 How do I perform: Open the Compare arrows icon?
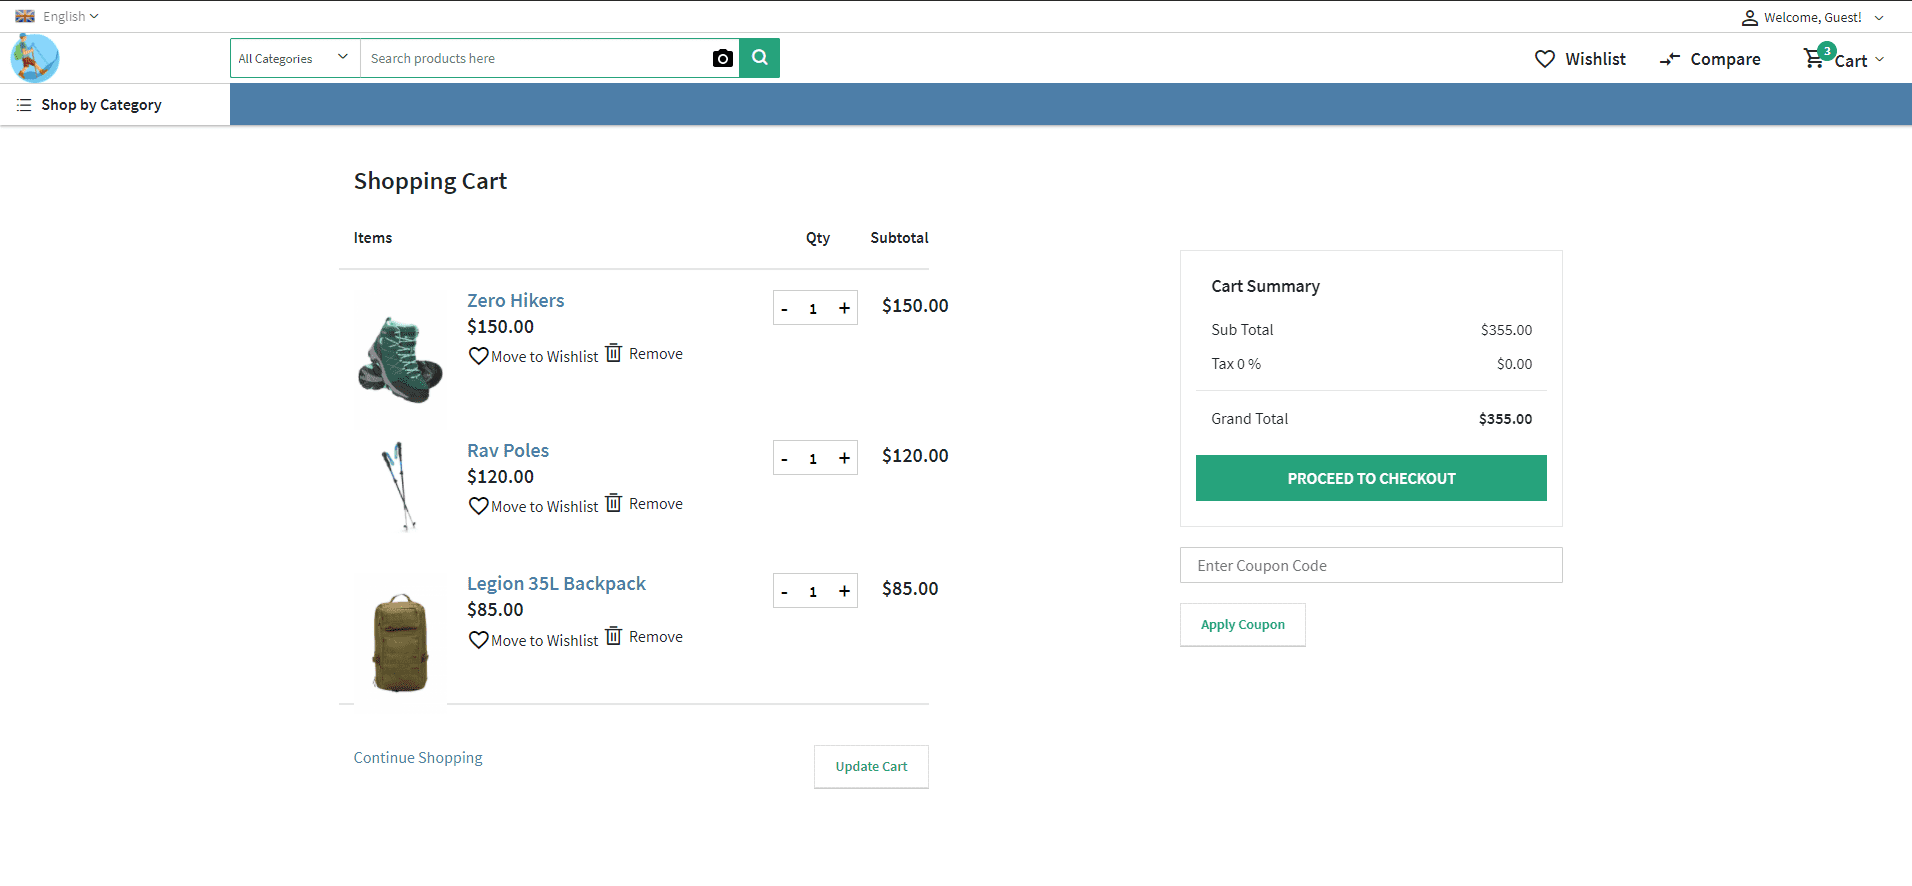point(1669,60)
